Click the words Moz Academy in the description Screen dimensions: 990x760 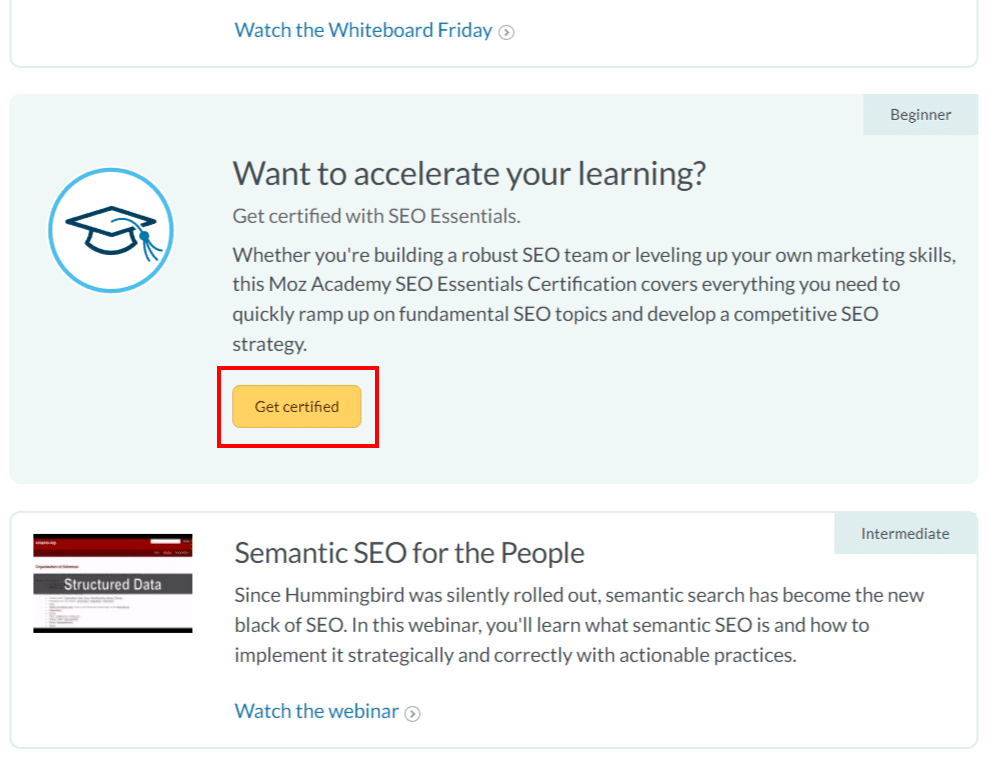click(x=319, y=284)
